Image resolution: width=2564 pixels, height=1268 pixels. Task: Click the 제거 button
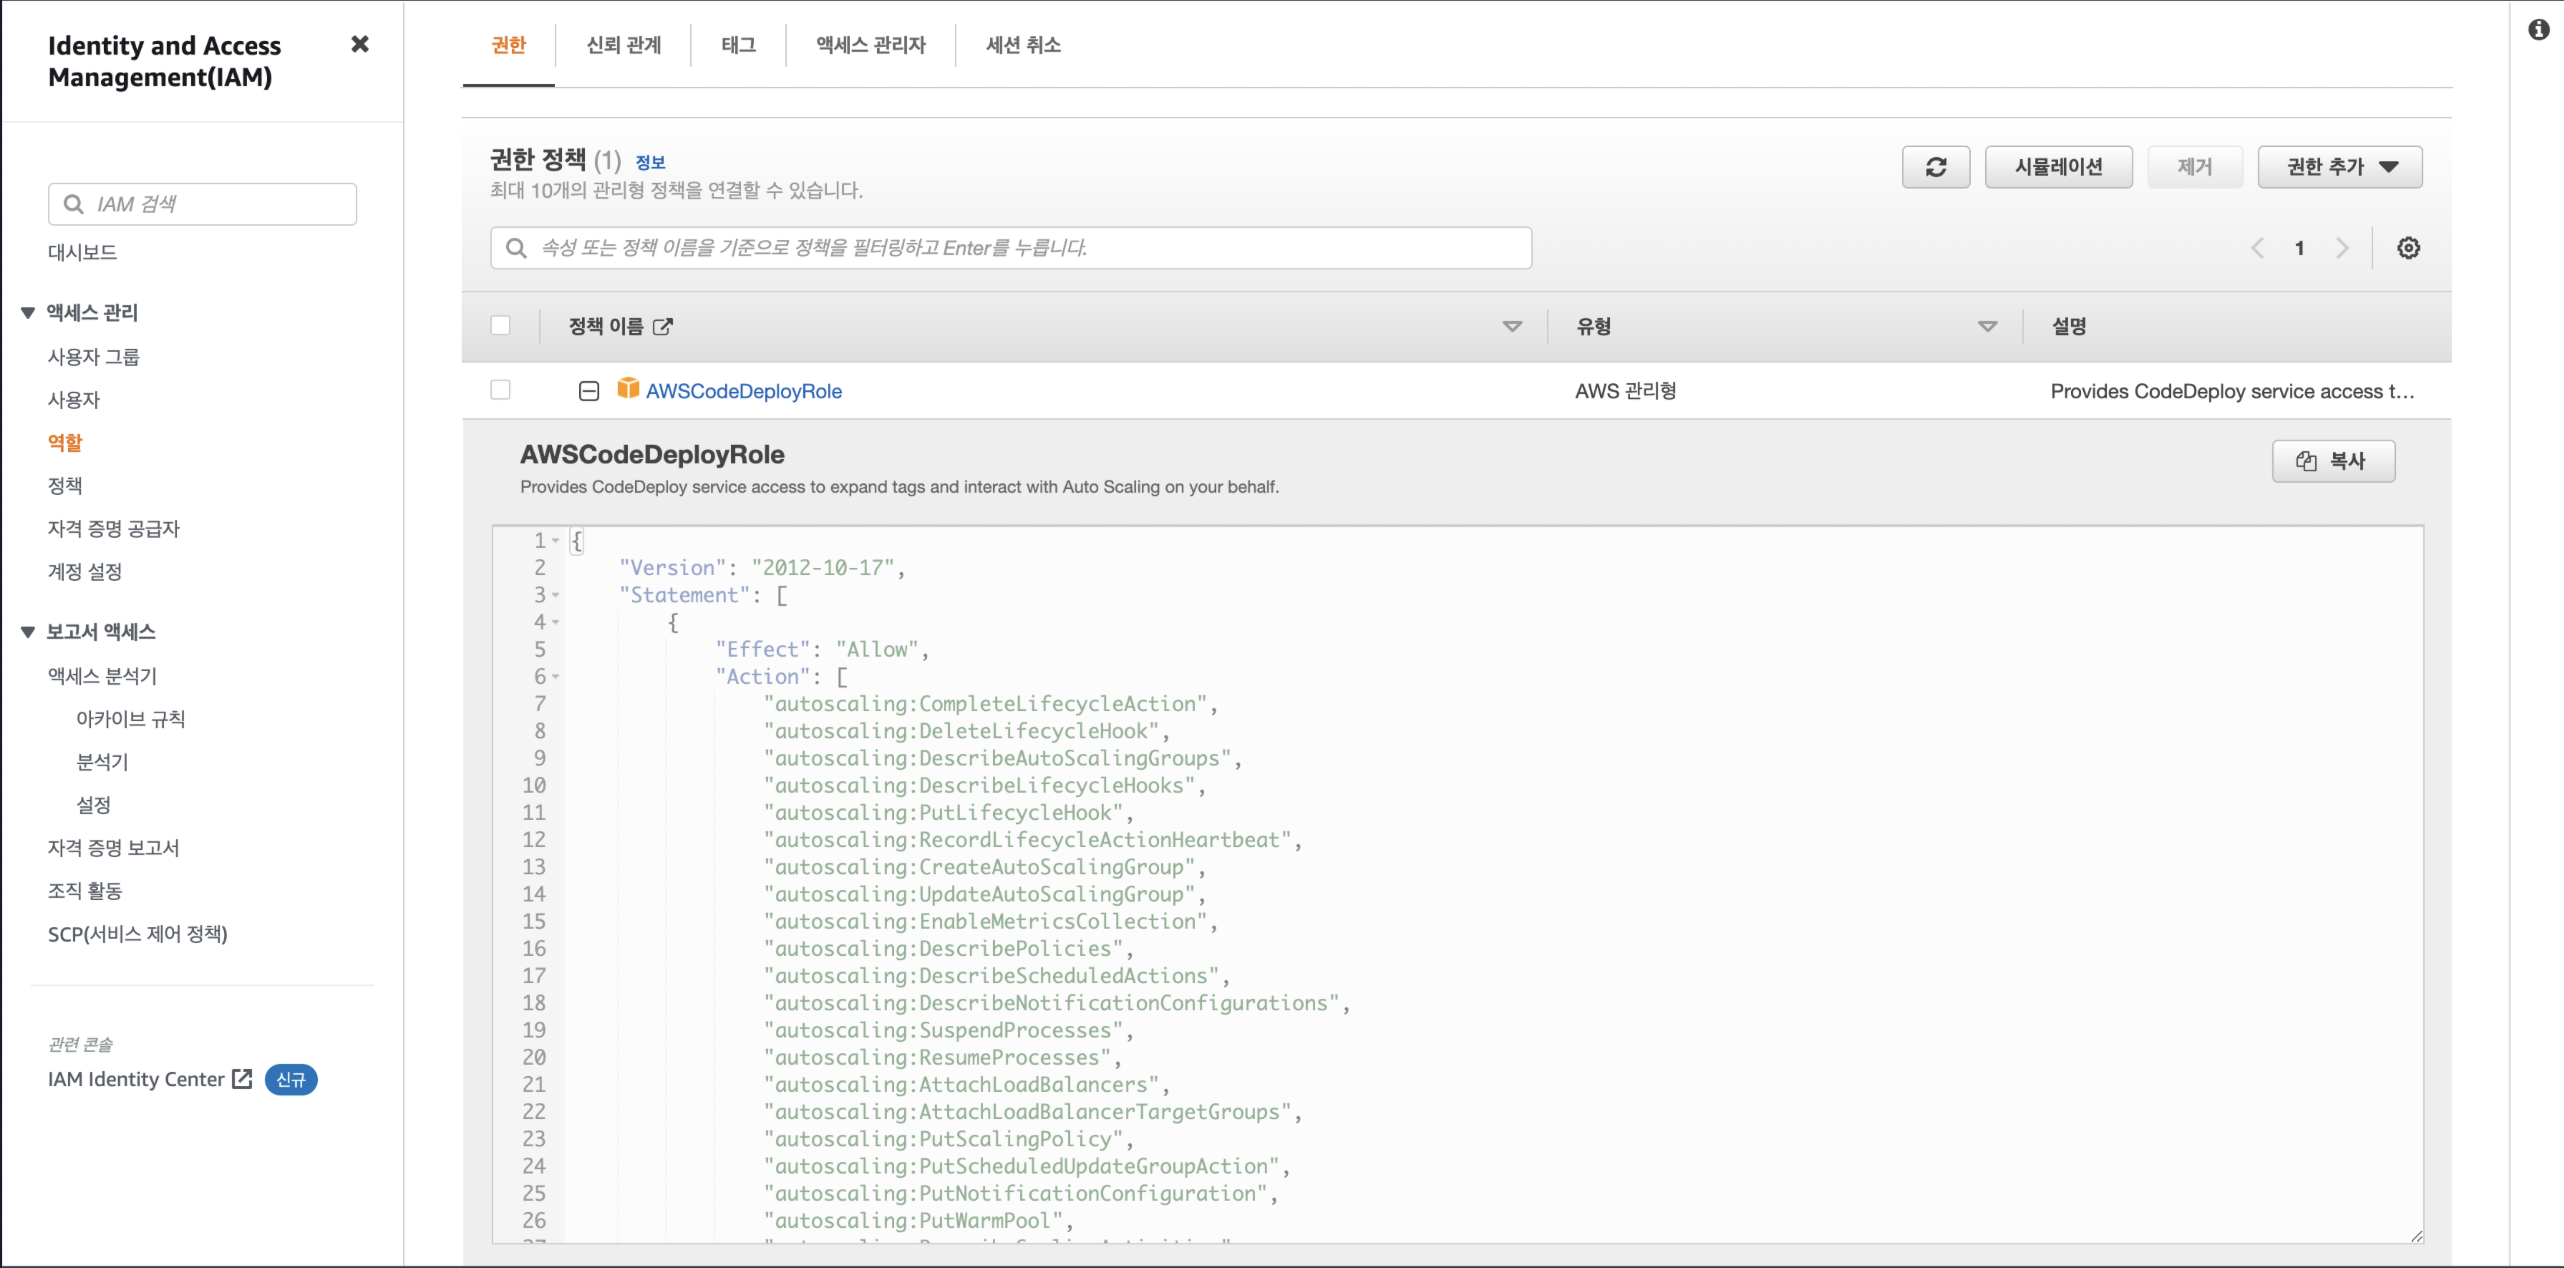[2195, 167]
